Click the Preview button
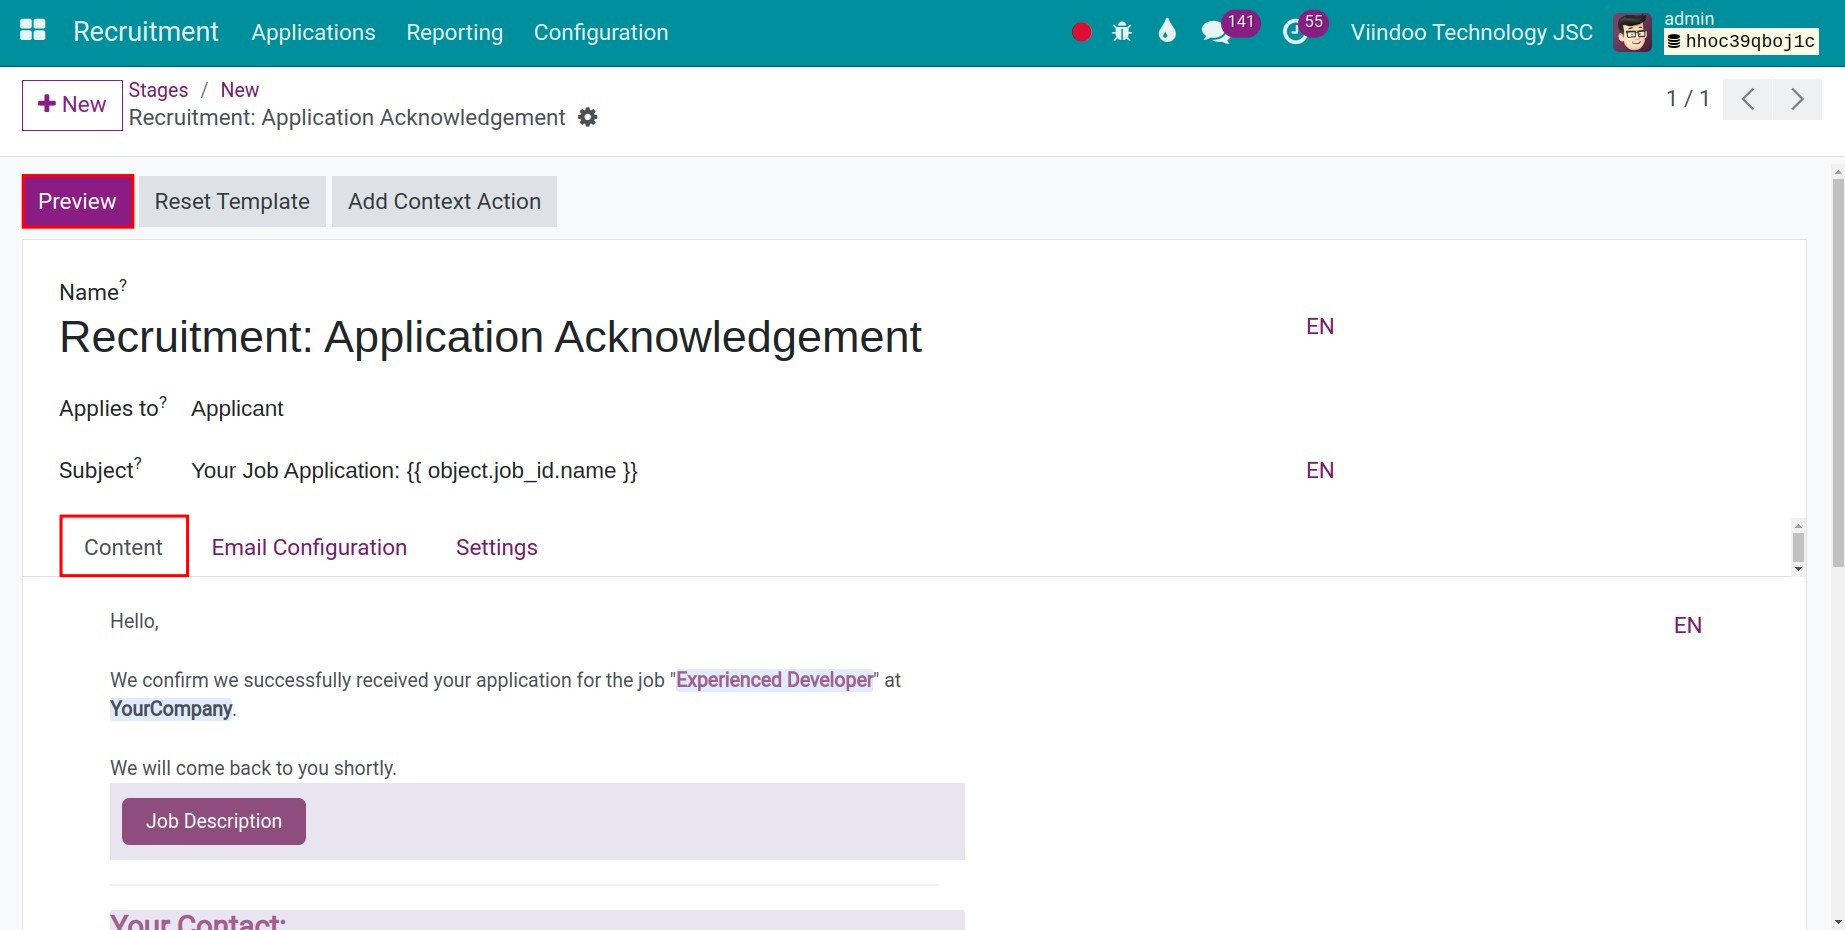1845x930 pixels. 77,201
